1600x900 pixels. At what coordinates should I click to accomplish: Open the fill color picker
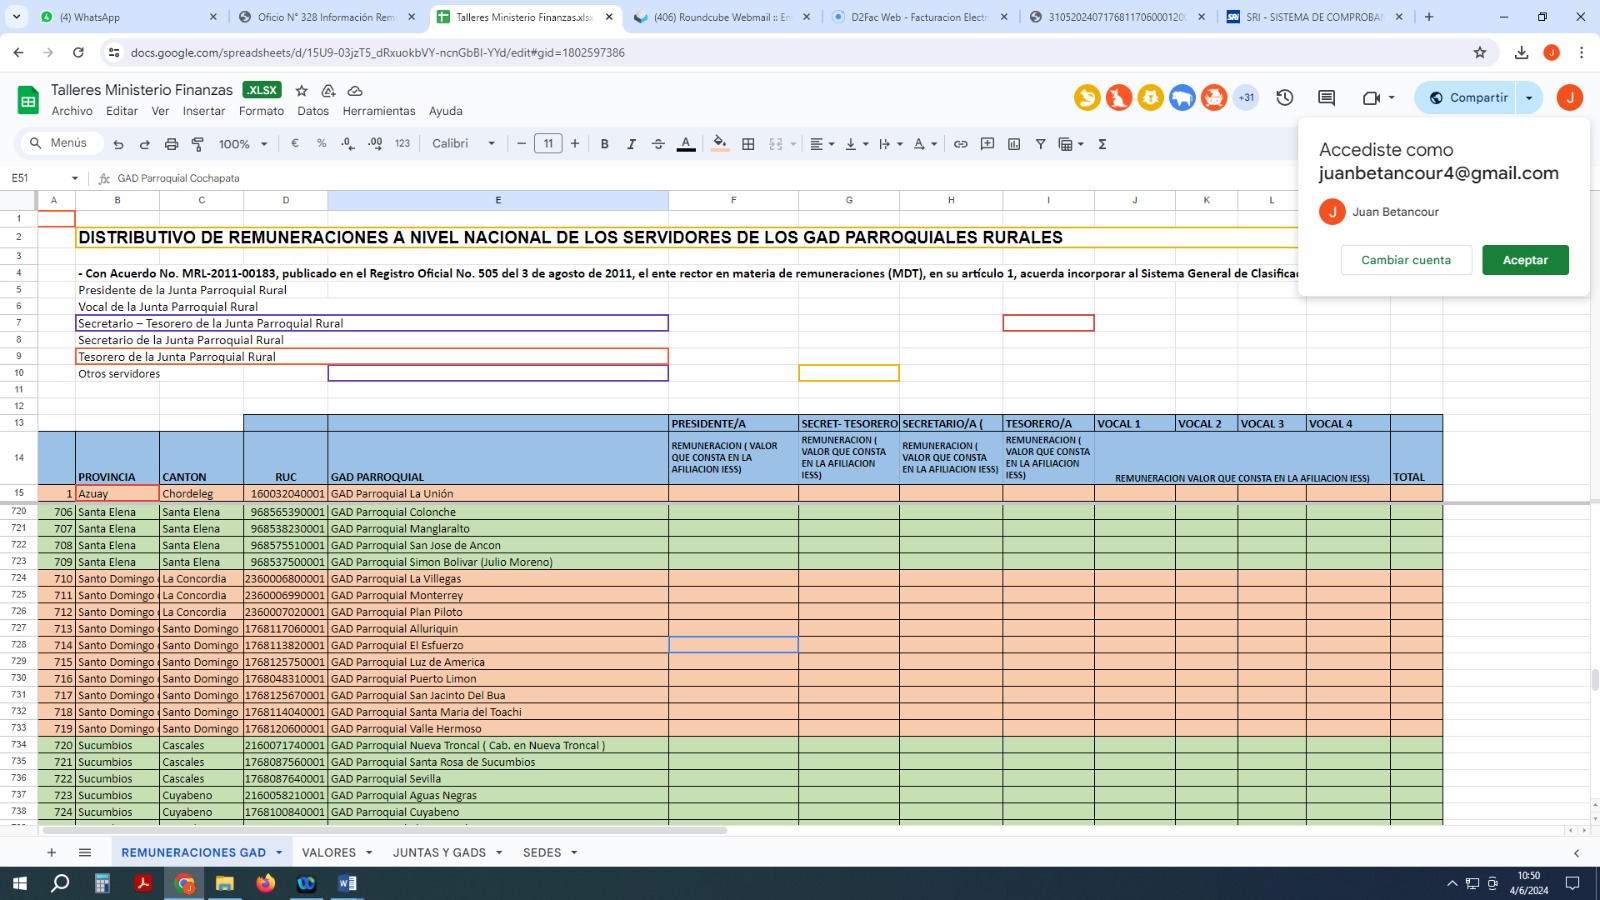[x=719, y=144]
